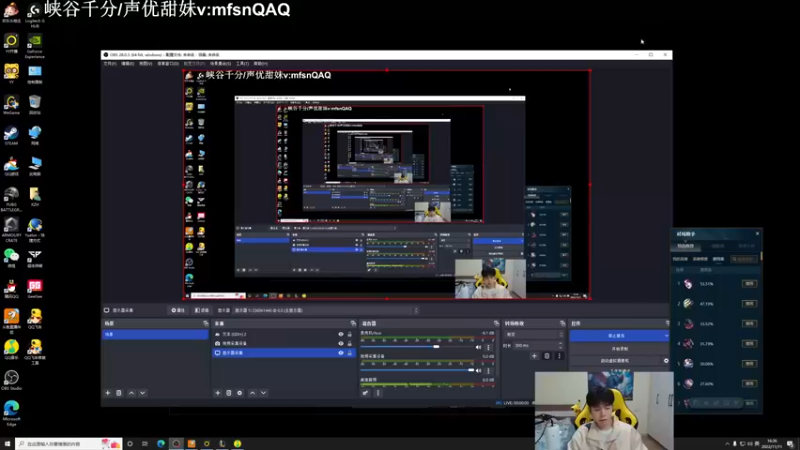Click the Start Recording button

point(619,348)
